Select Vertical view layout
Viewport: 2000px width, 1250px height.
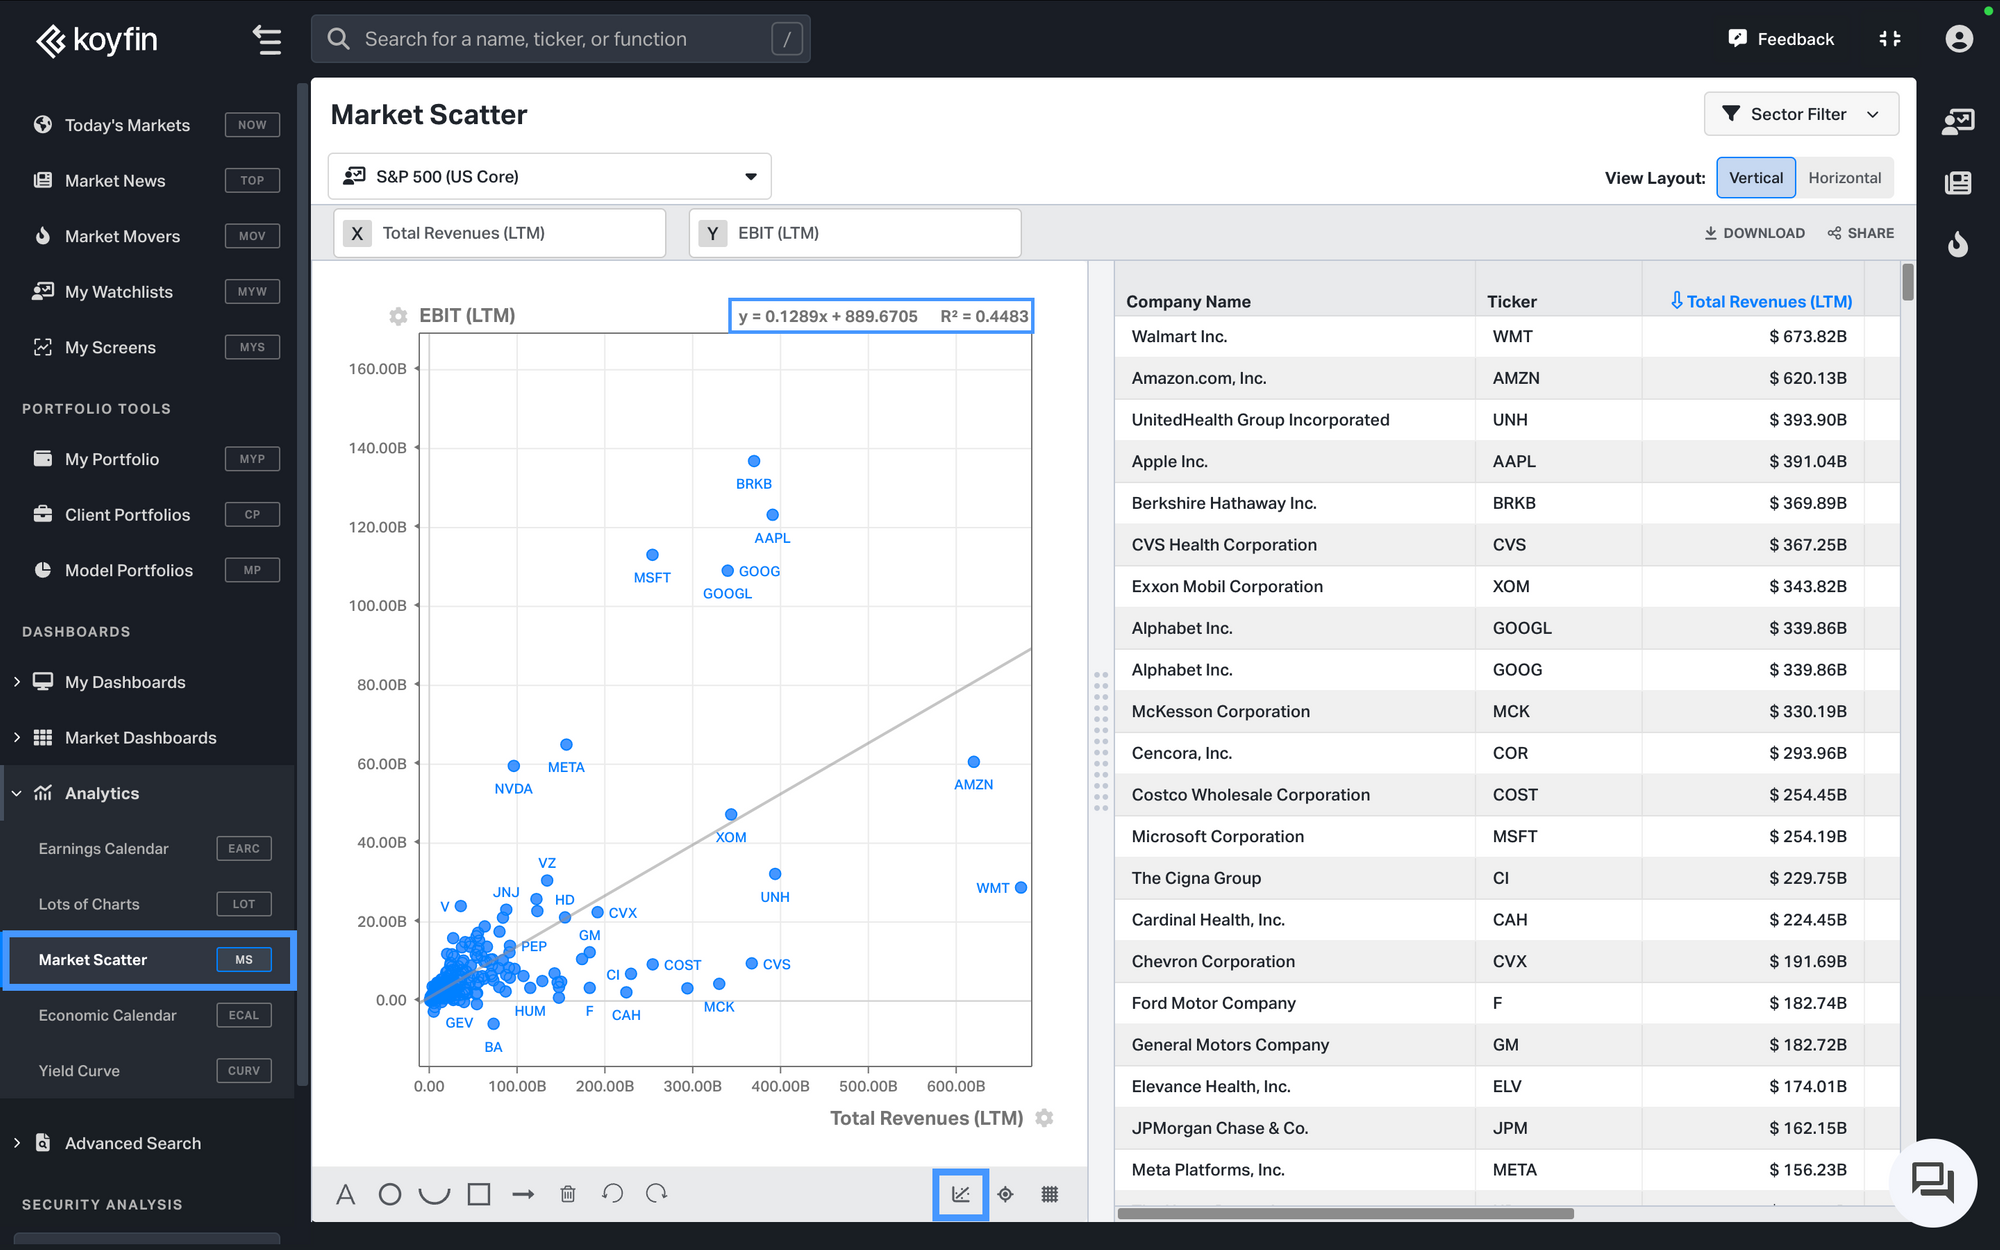(1756, 178)
